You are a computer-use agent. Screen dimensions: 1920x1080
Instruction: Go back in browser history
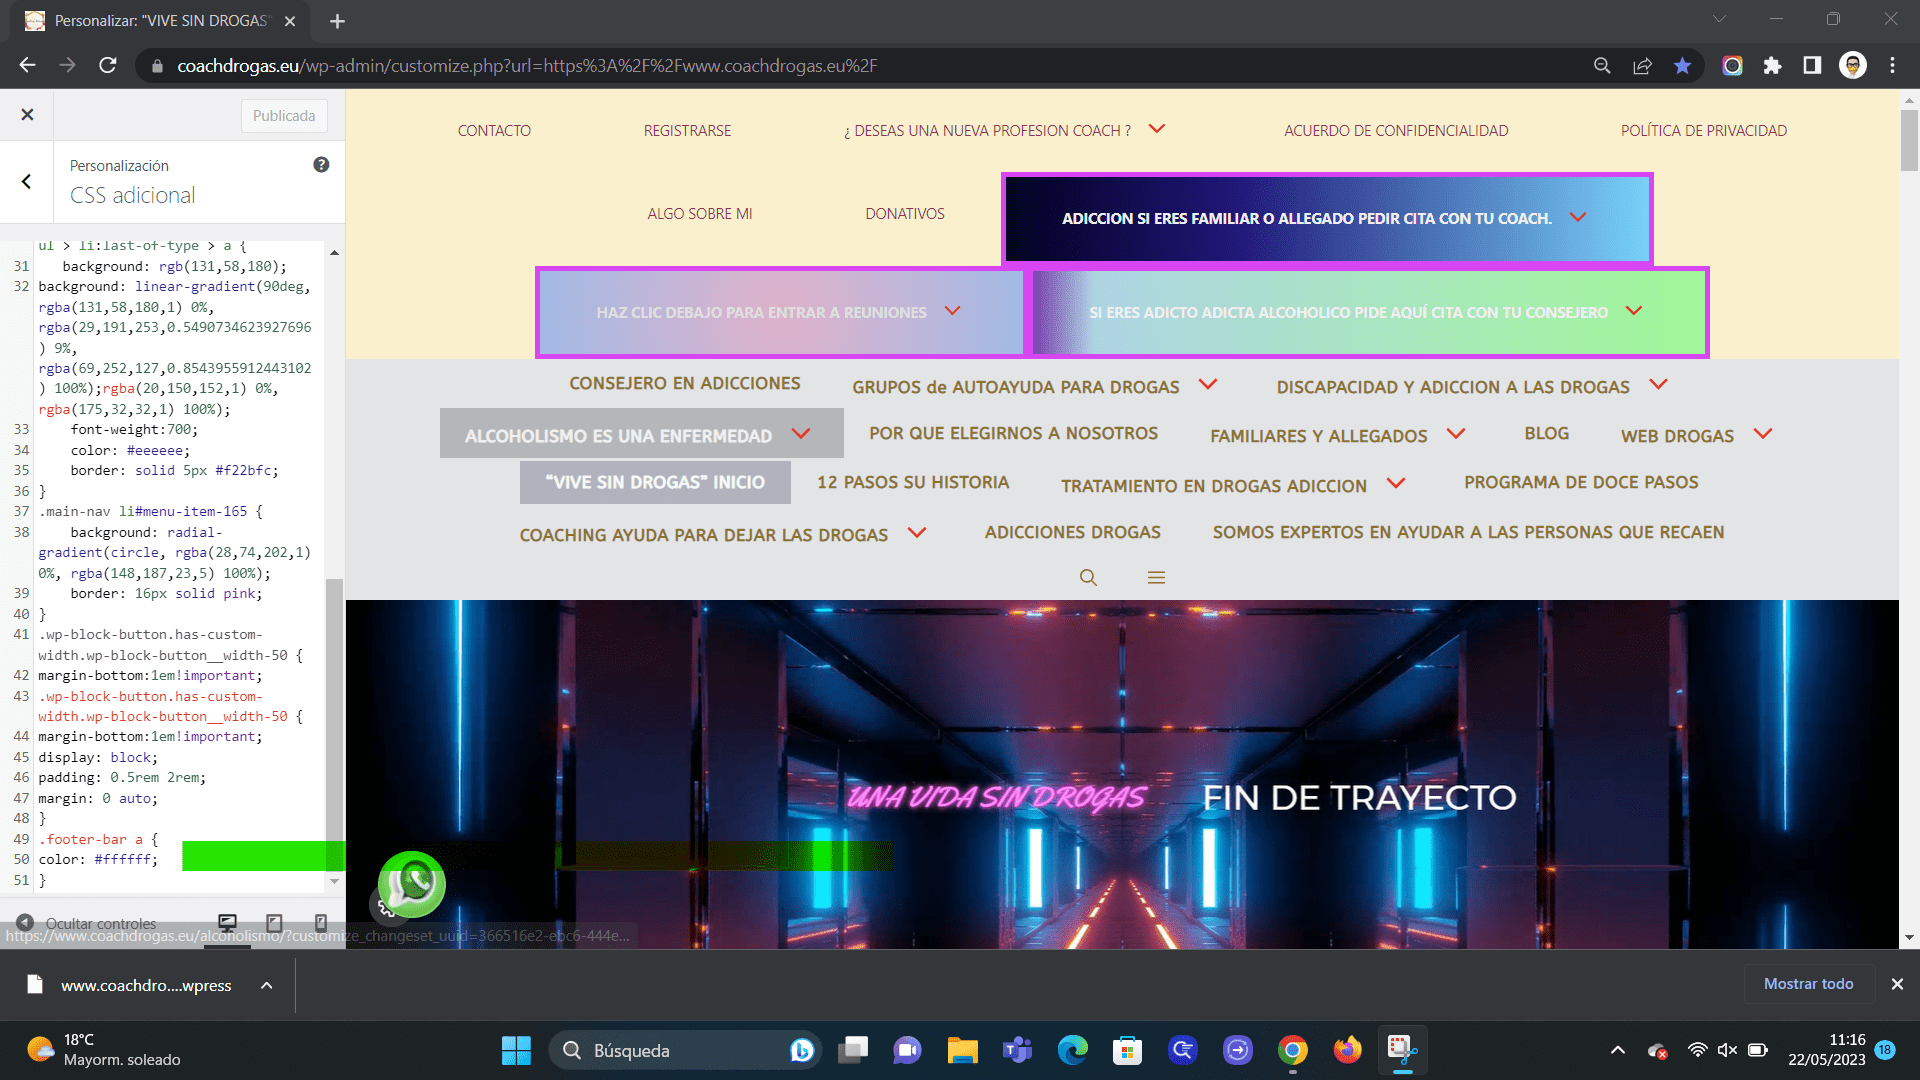click(27, 65)
